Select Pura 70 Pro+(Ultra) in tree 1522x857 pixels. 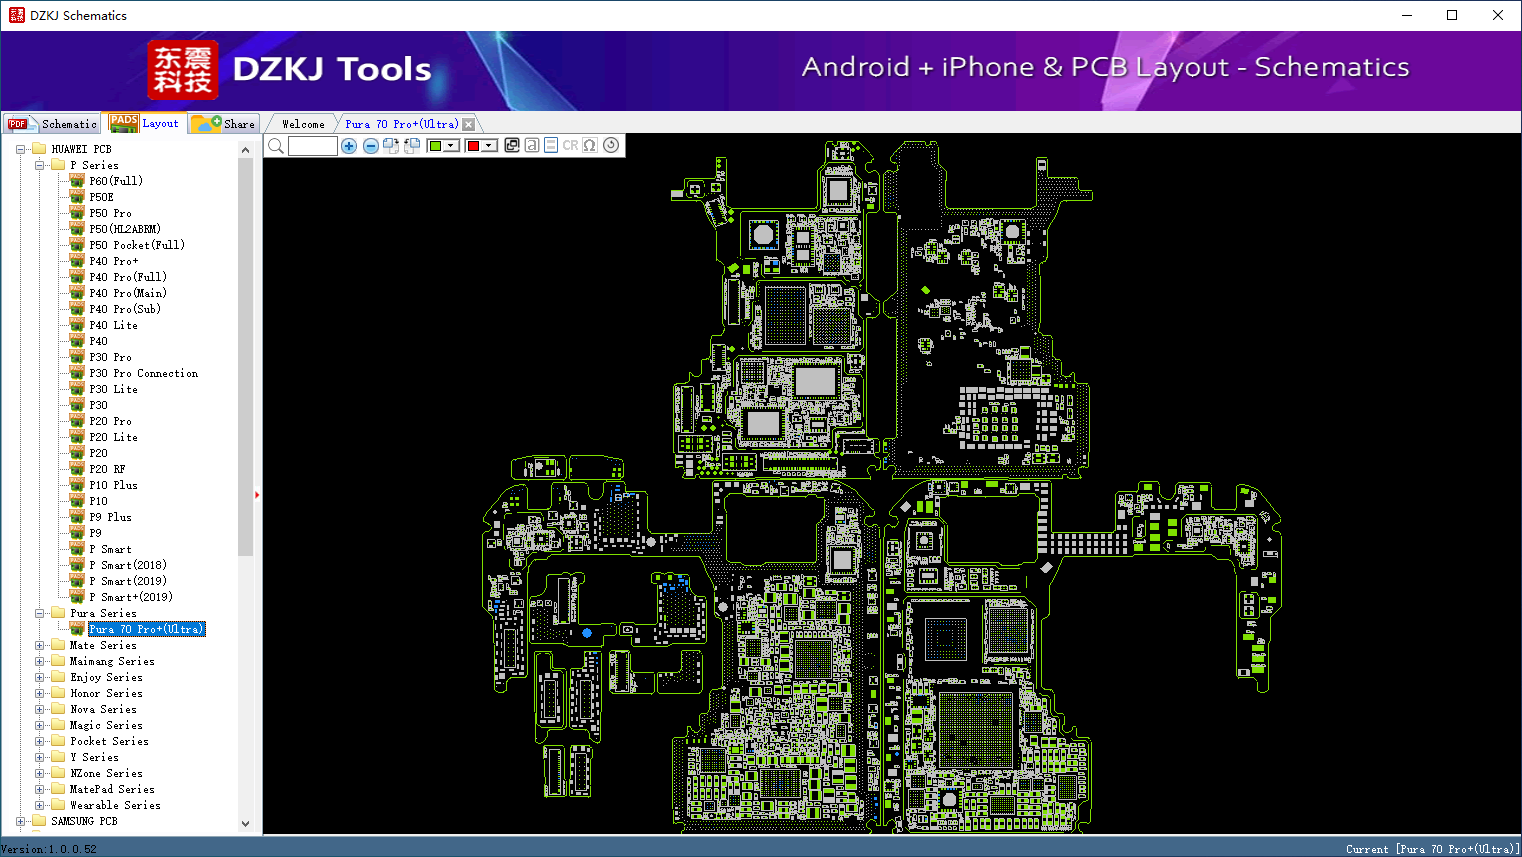tap(147, 629)
